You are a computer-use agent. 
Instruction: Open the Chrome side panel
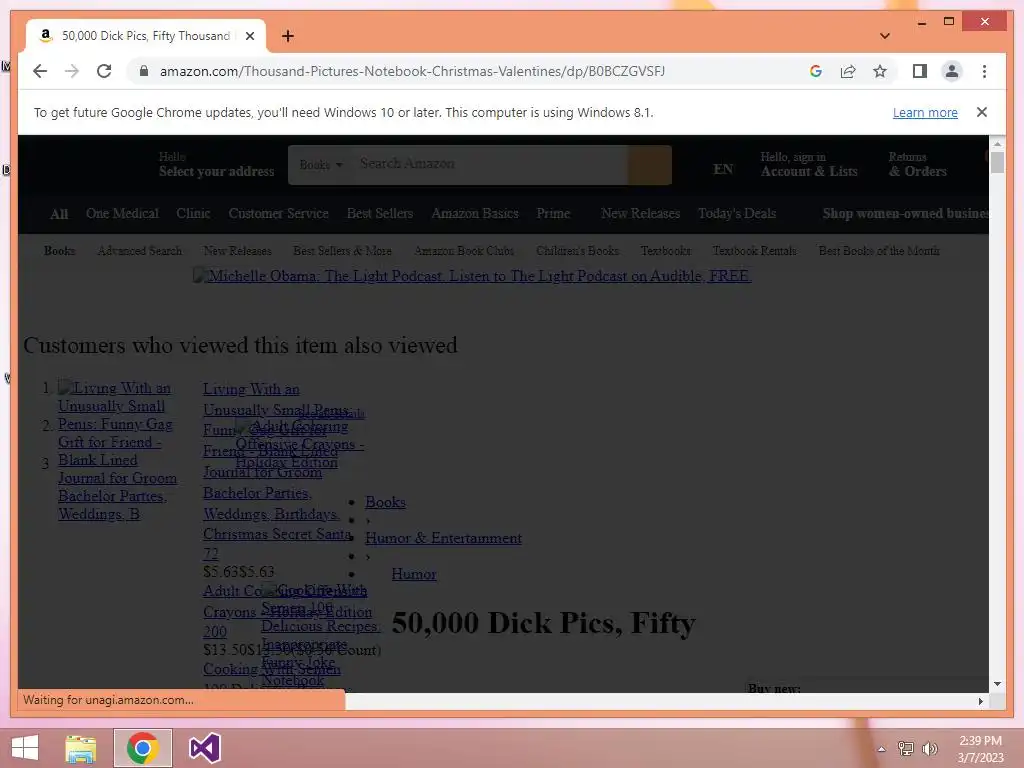(920, 71)
